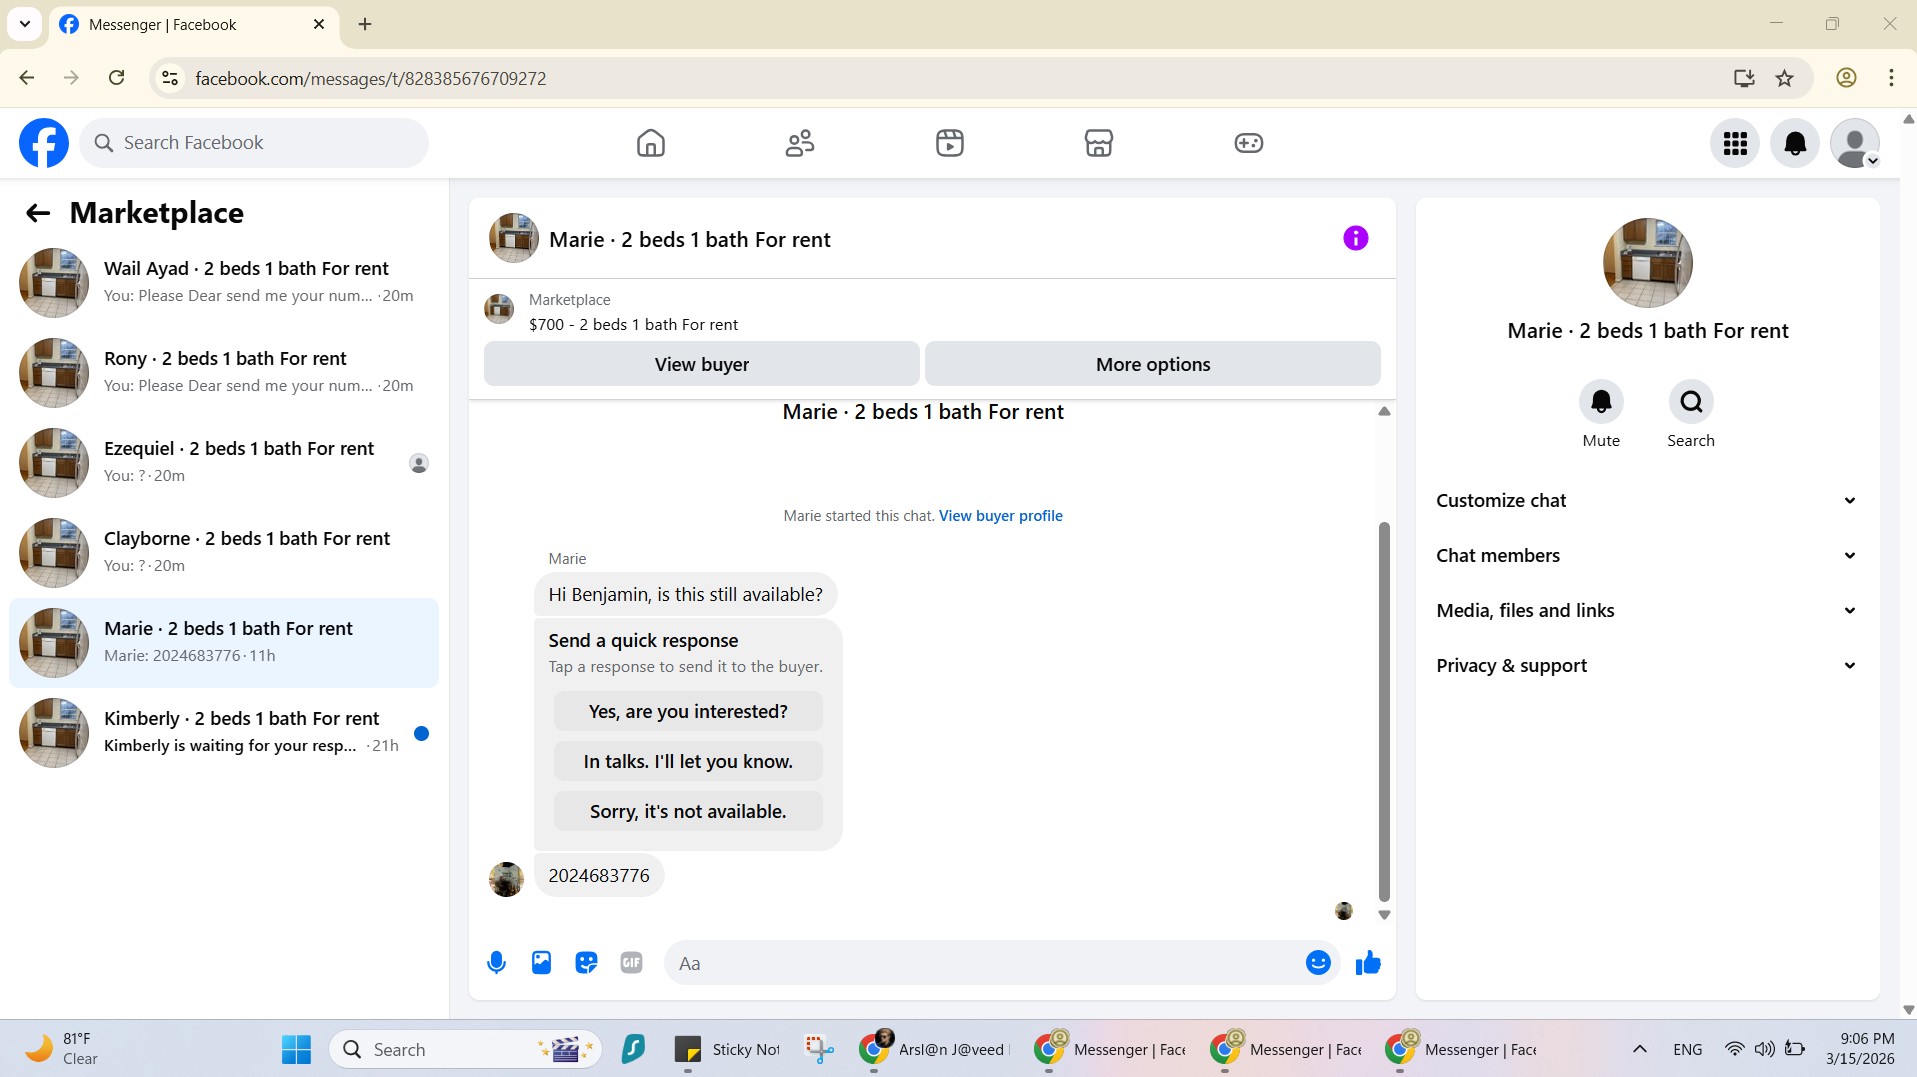The image size is (1917, 1077).
Task: Click the chat scrollbar down arrow
Action: click(x=1384, y=915)
